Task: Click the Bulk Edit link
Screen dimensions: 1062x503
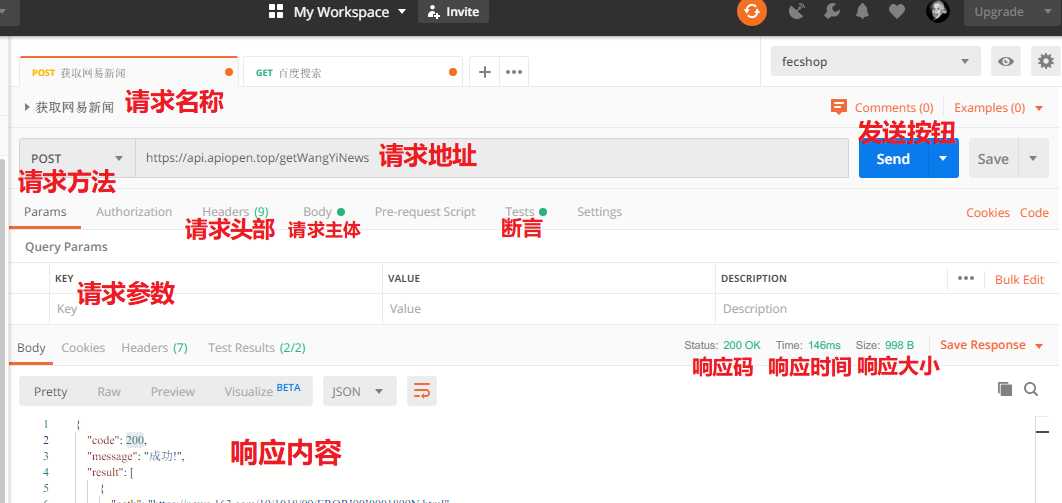Action: [x=1019, y=280]
